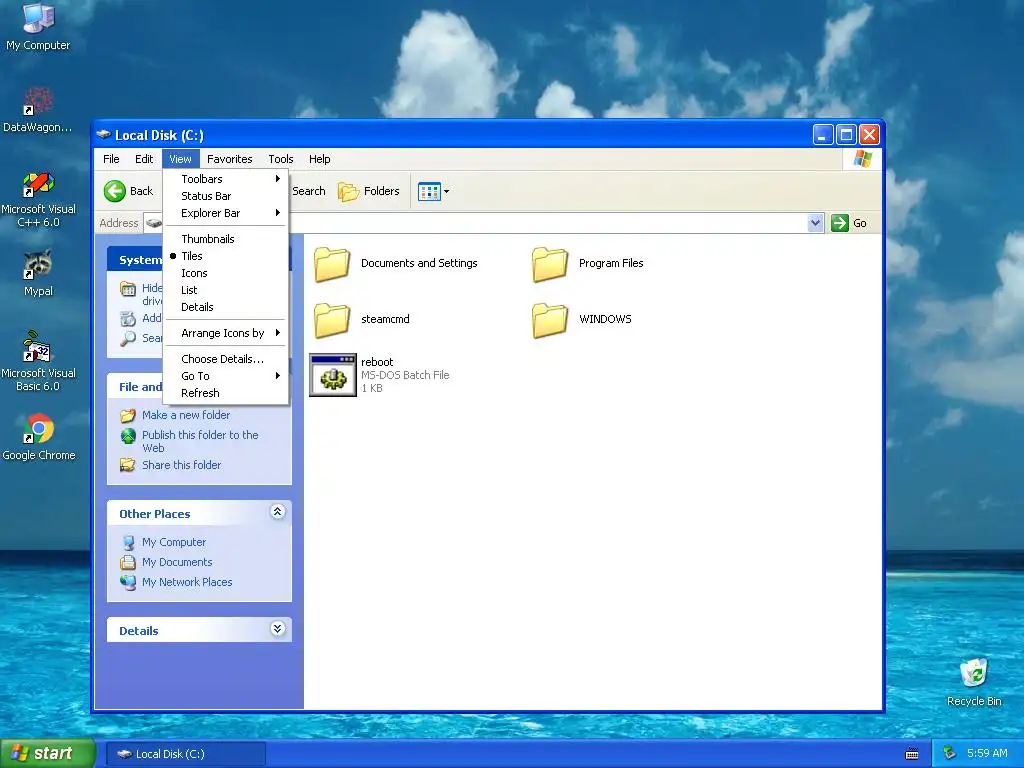Click the Share this folder icon

click(128, 465)
